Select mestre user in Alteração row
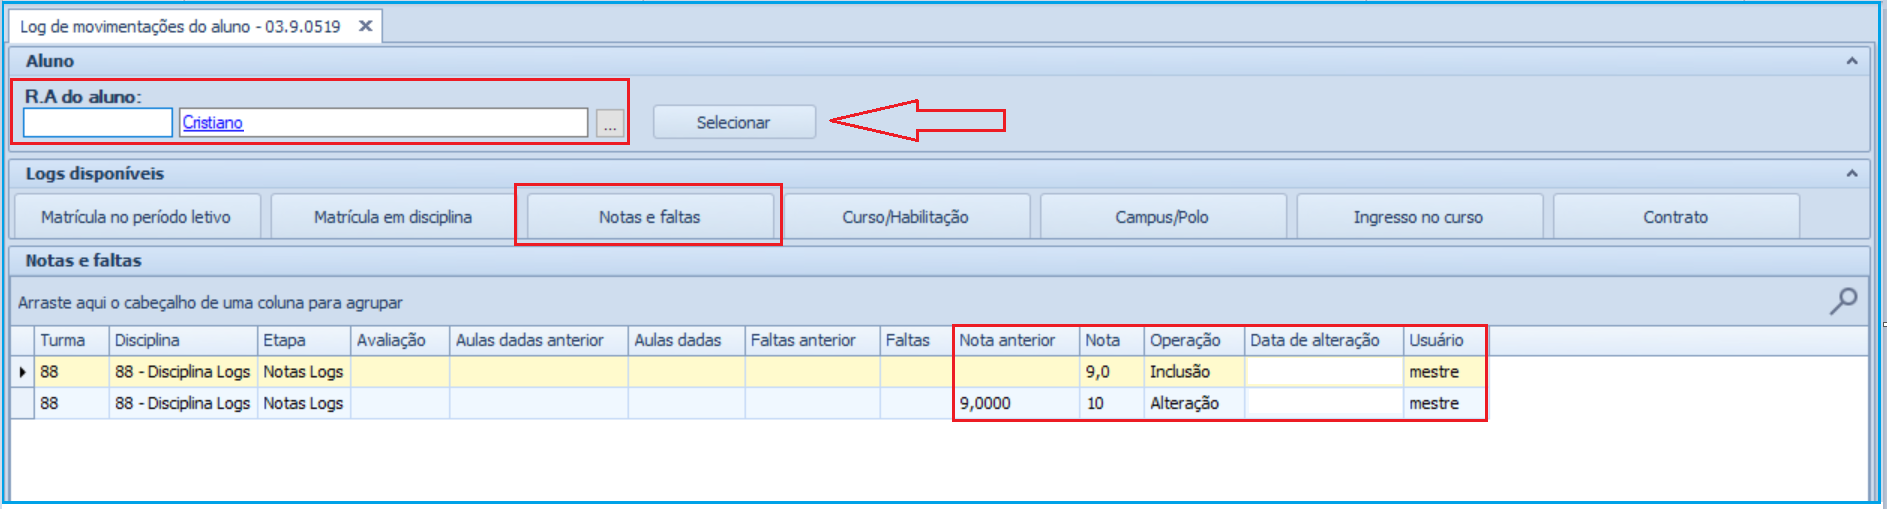The width and height of the screenshot is (1887, 509). pos(1445,403)
